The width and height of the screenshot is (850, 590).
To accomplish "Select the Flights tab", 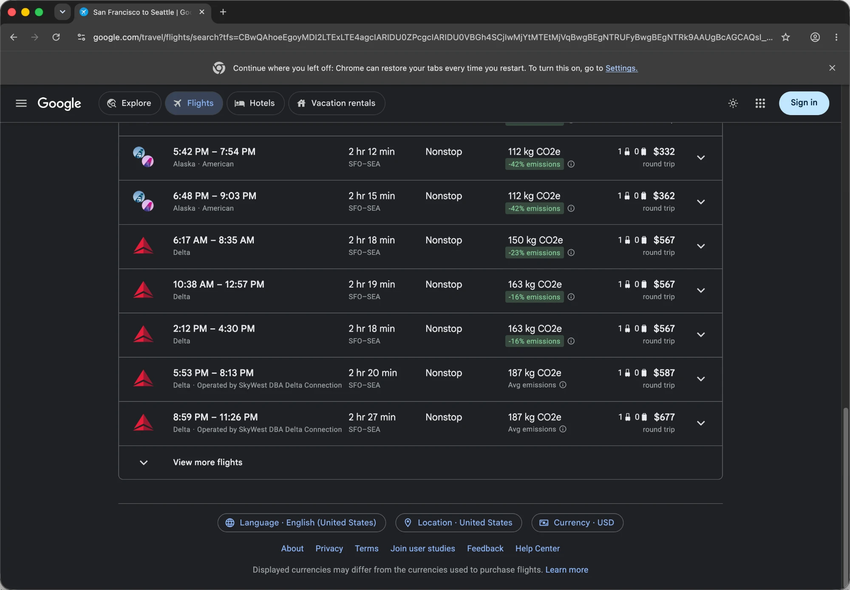I will (x=194, y=103).
